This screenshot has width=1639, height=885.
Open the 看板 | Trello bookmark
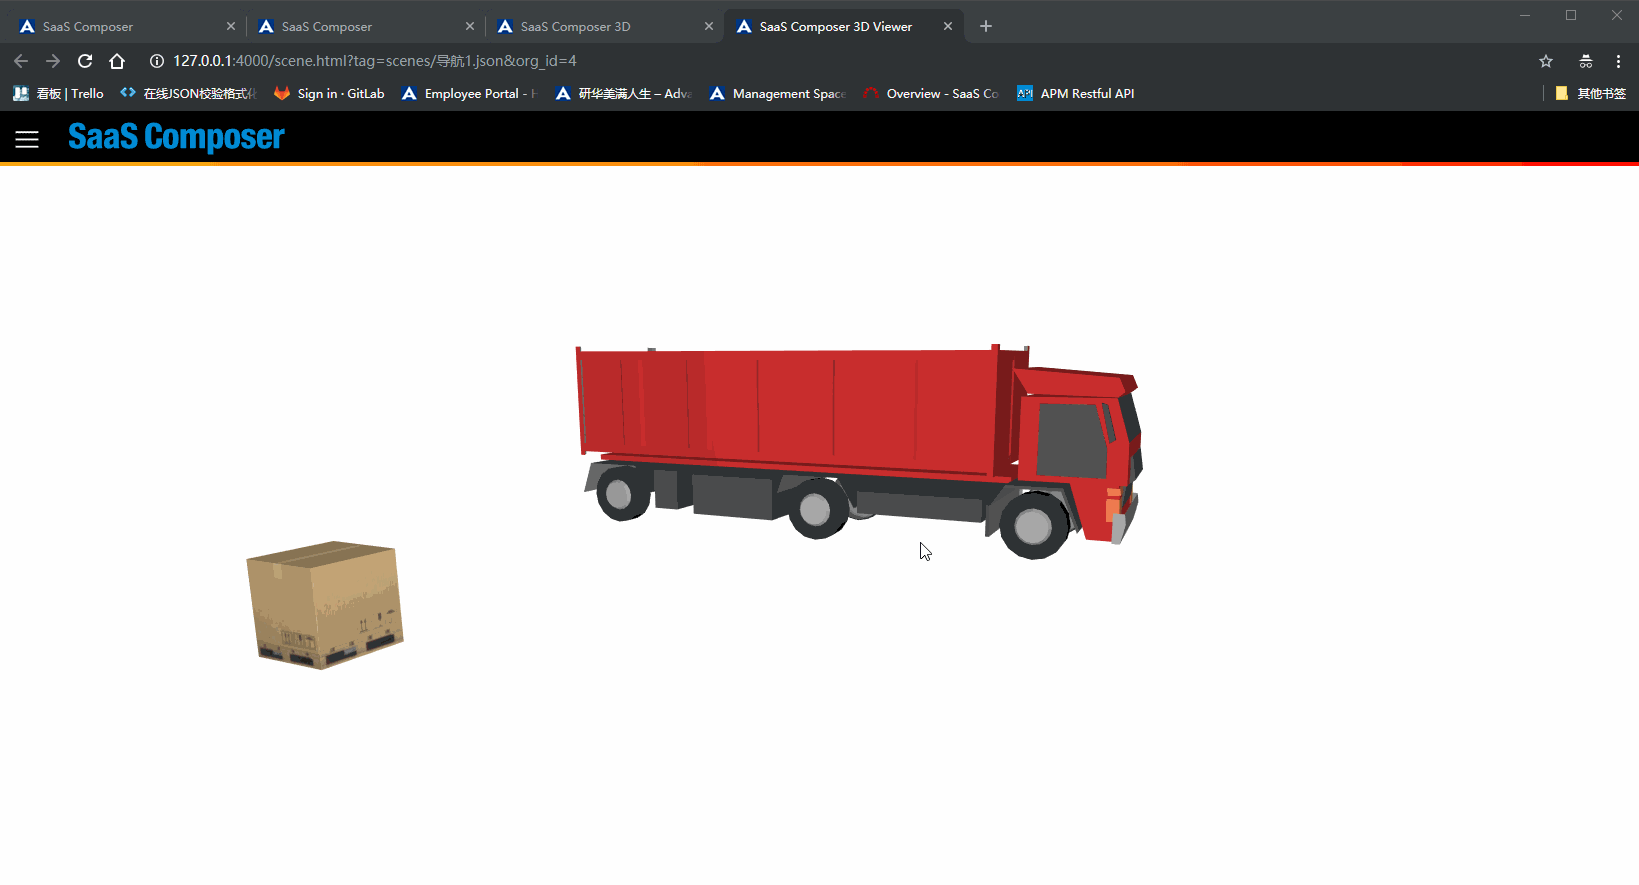(x=58, y=93)
